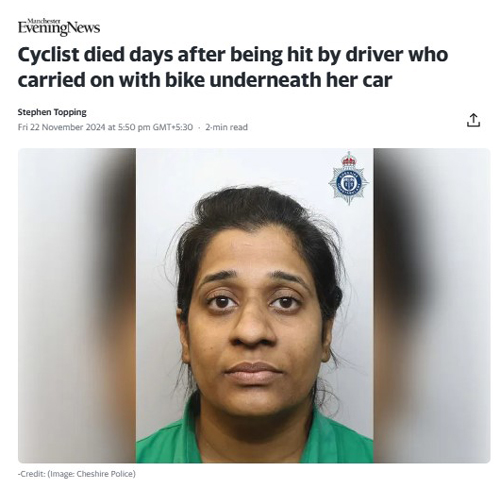500x488 pixels.
Task: Open author Stephen Topping's profile link
Action: (52, 112)
